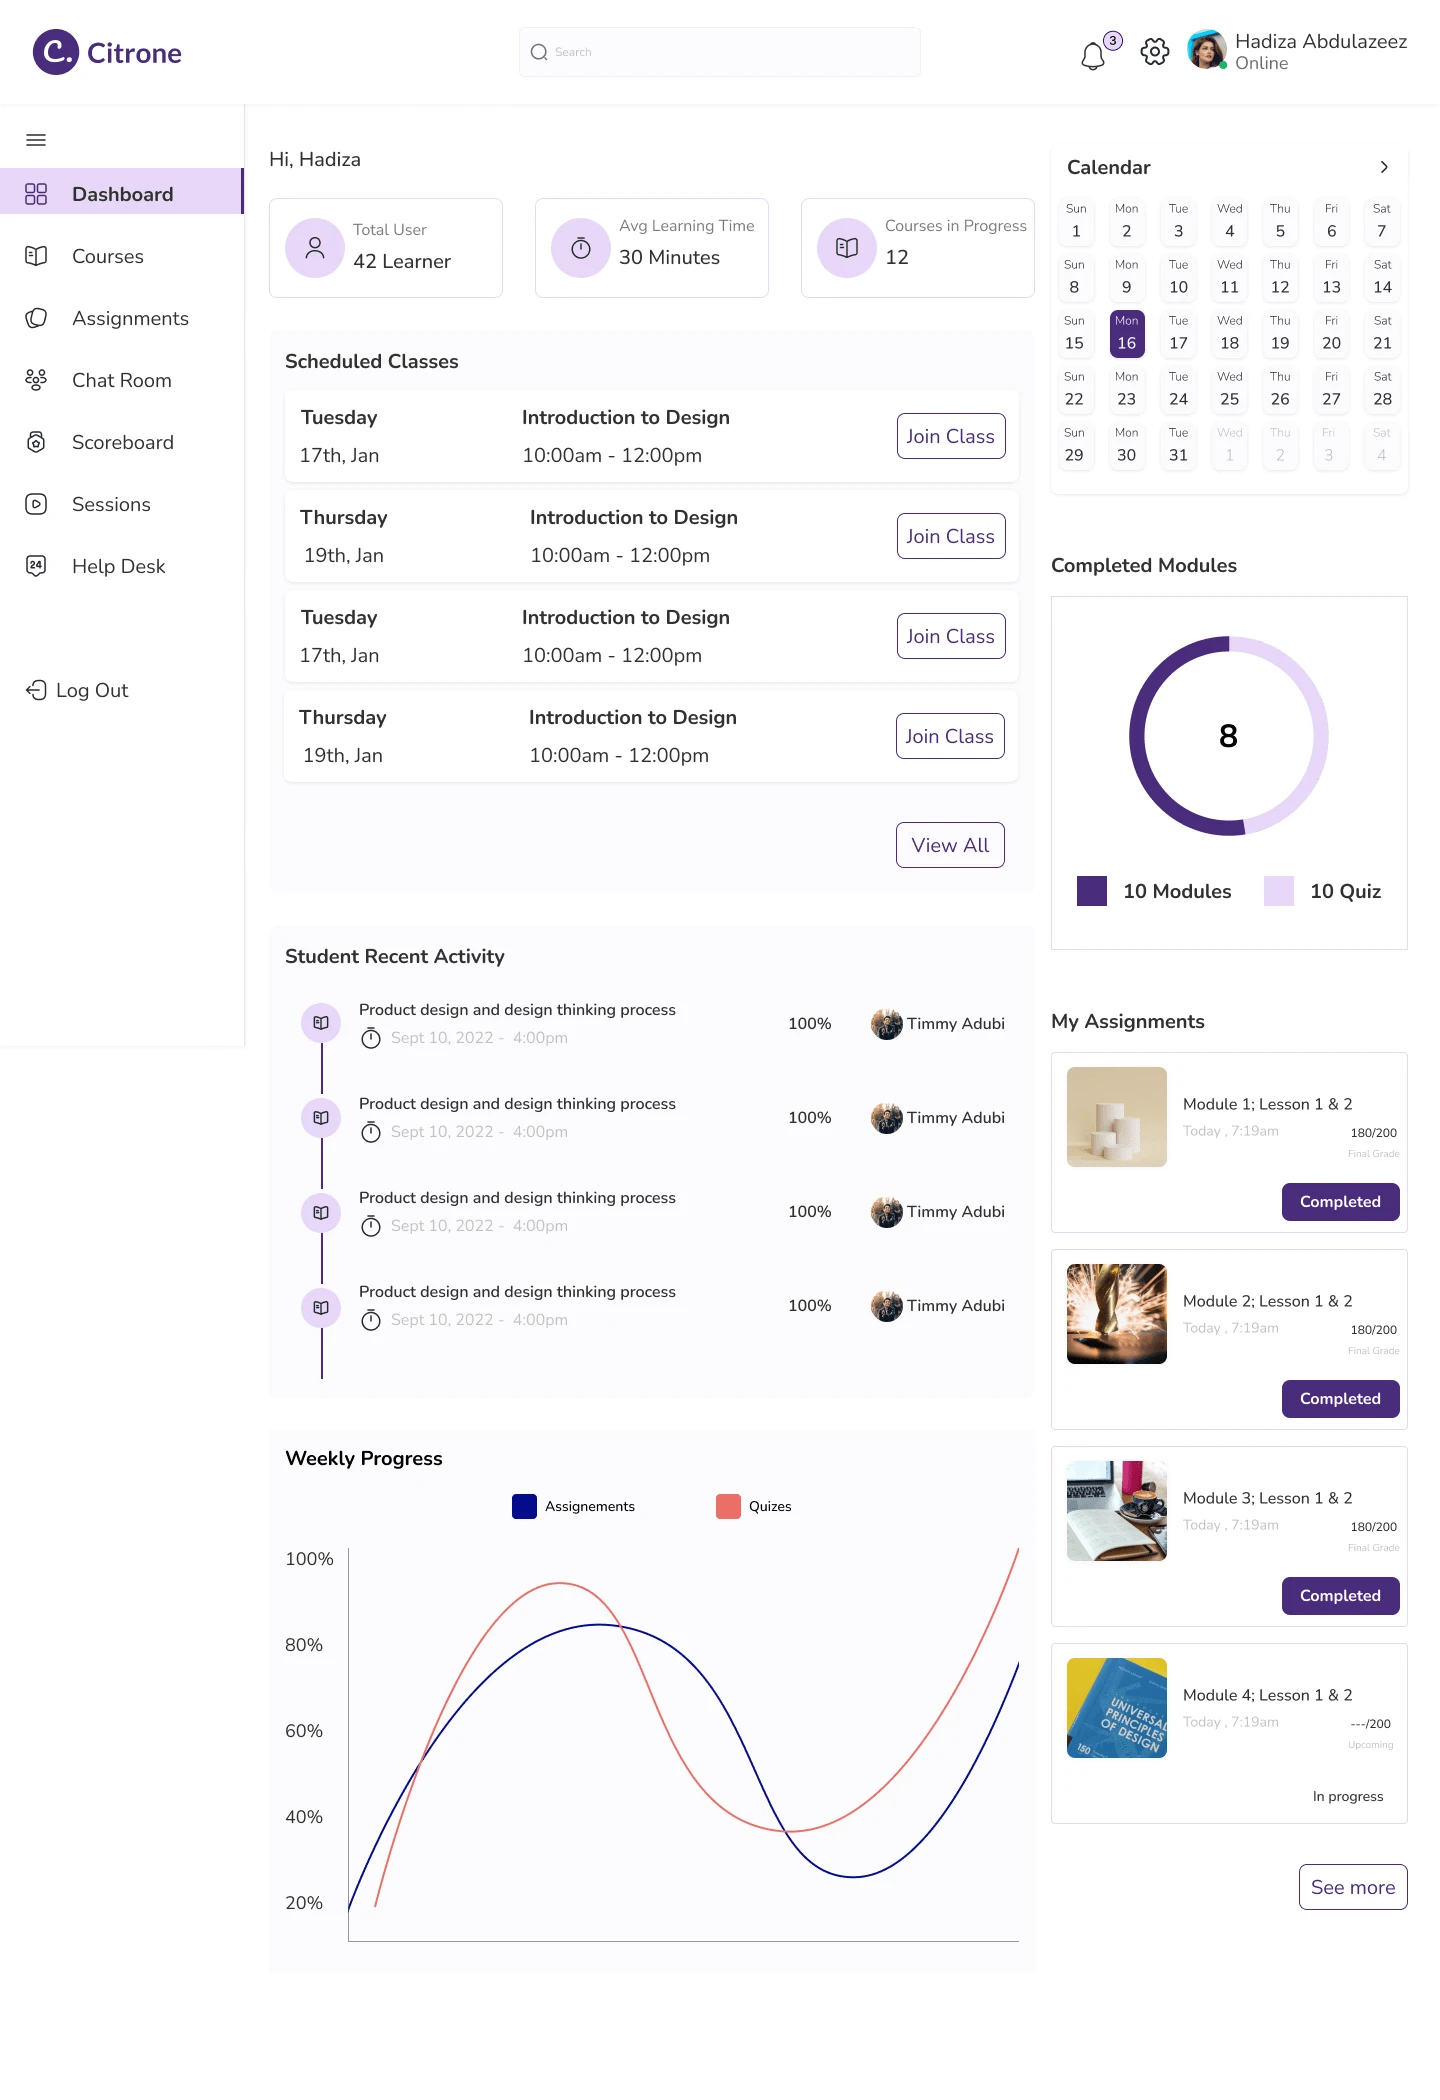Go to Chat Room in sidebar
This screenshot has height=2100, width=1440.
121,380
